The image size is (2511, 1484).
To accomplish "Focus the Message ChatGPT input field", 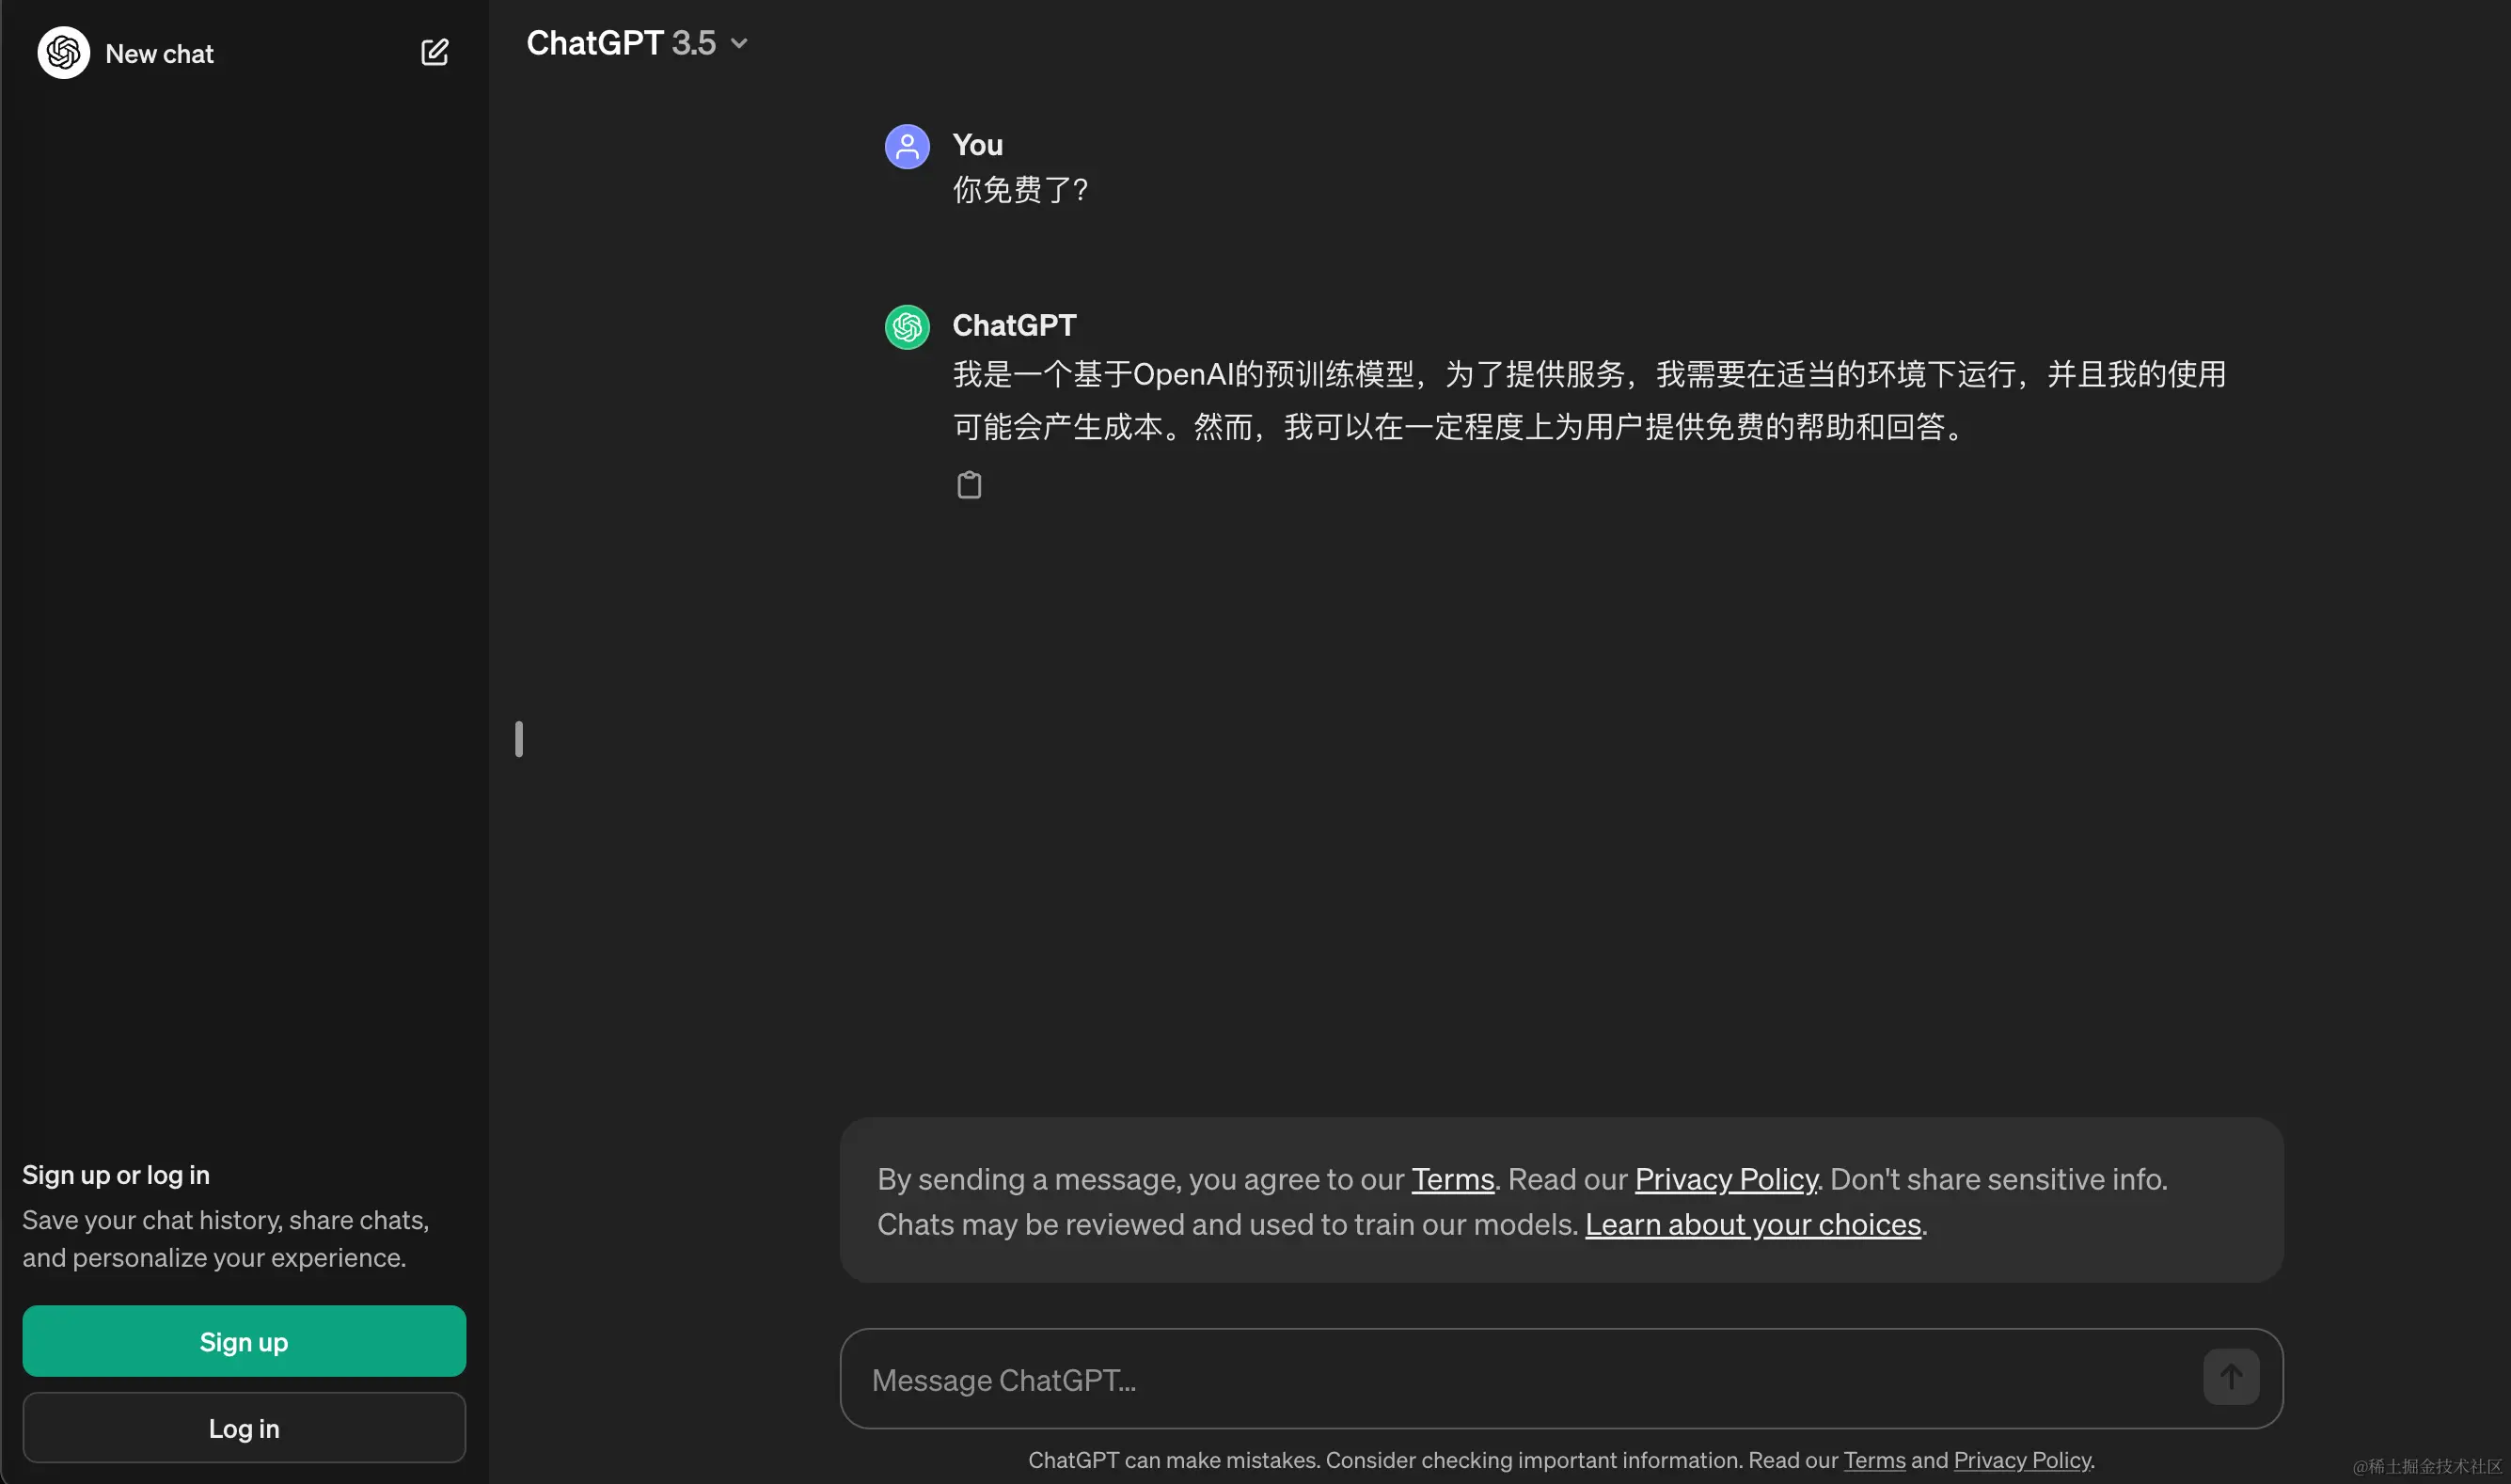I will 1500,1379.
